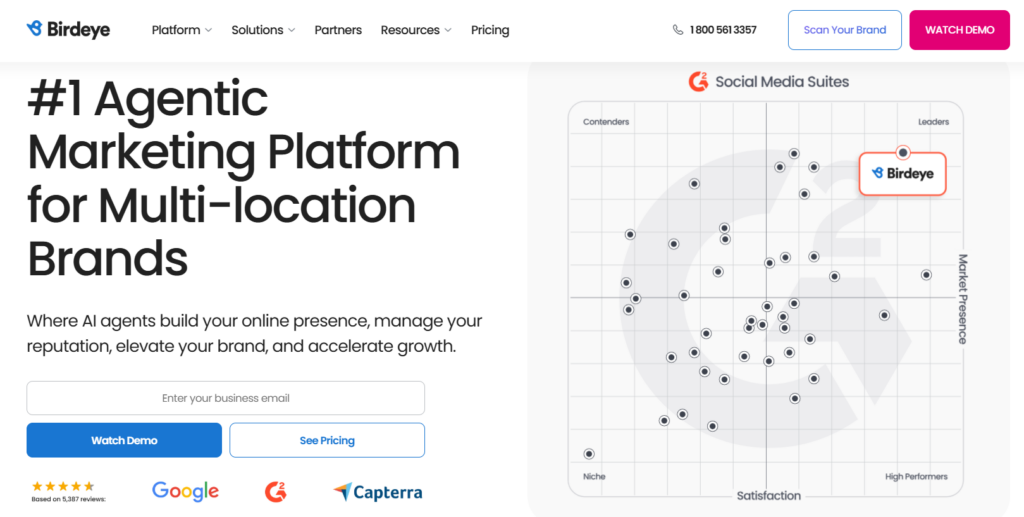Expand the Resources dropdown menu
The height and width of the screenshot is (517, 1024).
(x=416, y=30)
